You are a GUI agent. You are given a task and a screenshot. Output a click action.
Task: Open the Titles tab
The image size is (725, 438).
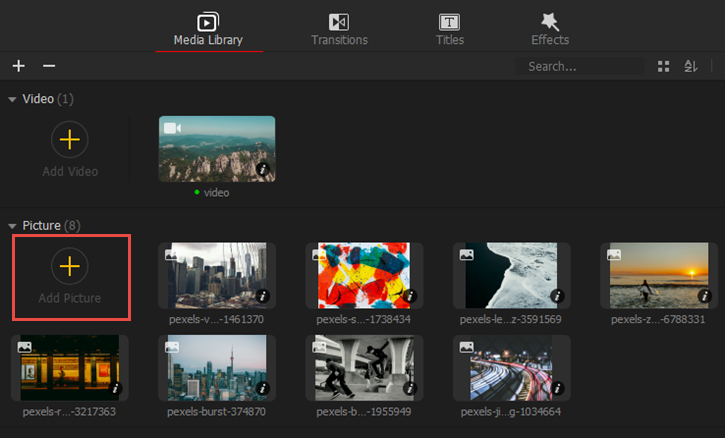tap(449, 30)
